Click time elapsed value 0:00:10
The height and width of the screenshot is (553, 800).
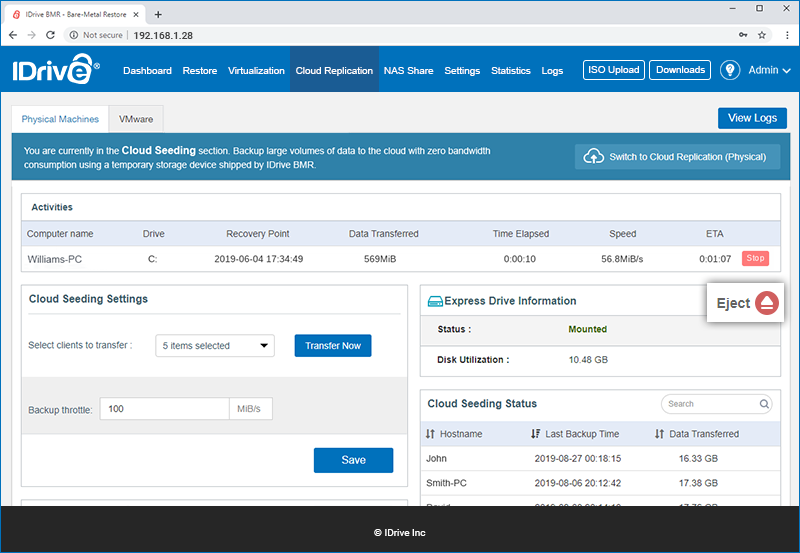[519, 259]
